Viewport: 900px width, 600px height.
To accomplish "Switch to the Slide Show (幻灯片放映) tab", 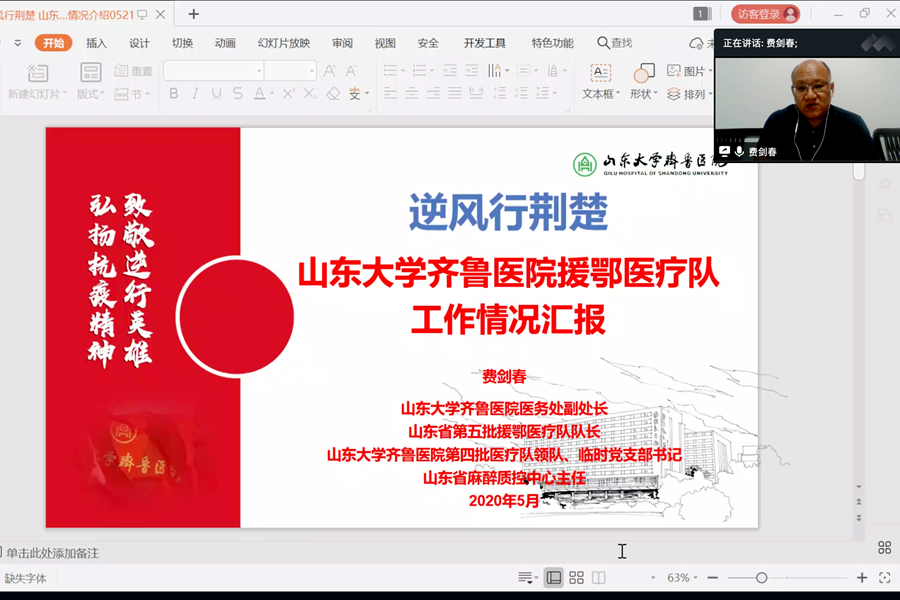I will click(284, 43).
